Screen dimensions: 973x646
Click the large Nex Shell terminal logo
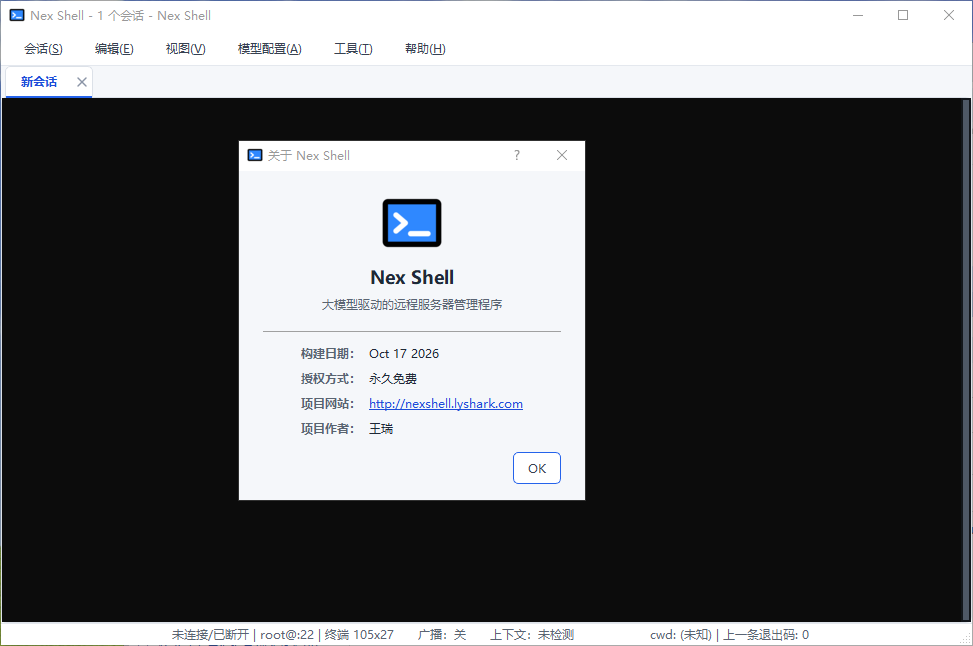click(412, 223)
